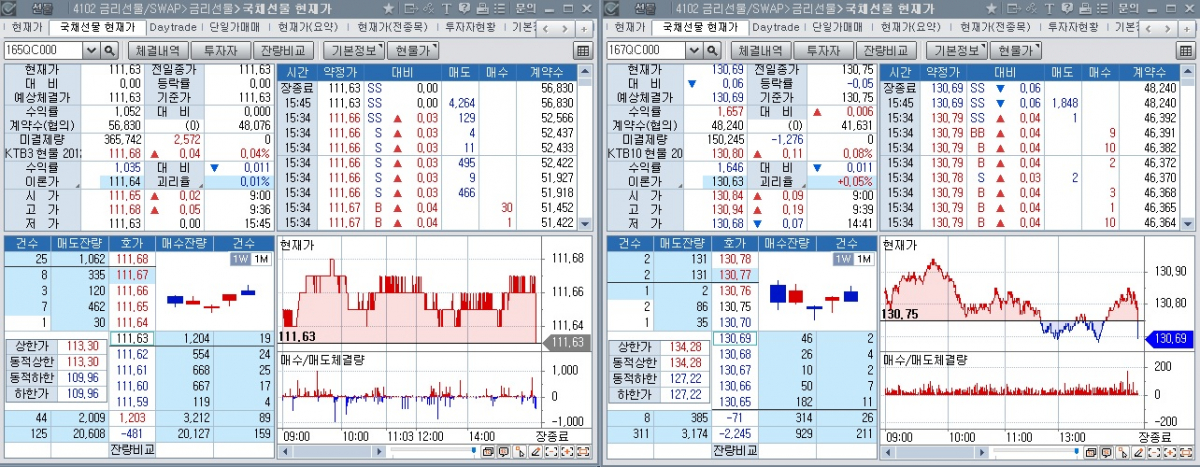Click the favorites star icon in the right window
This screenshot has width=1200, height=467.
click(992, 8)
